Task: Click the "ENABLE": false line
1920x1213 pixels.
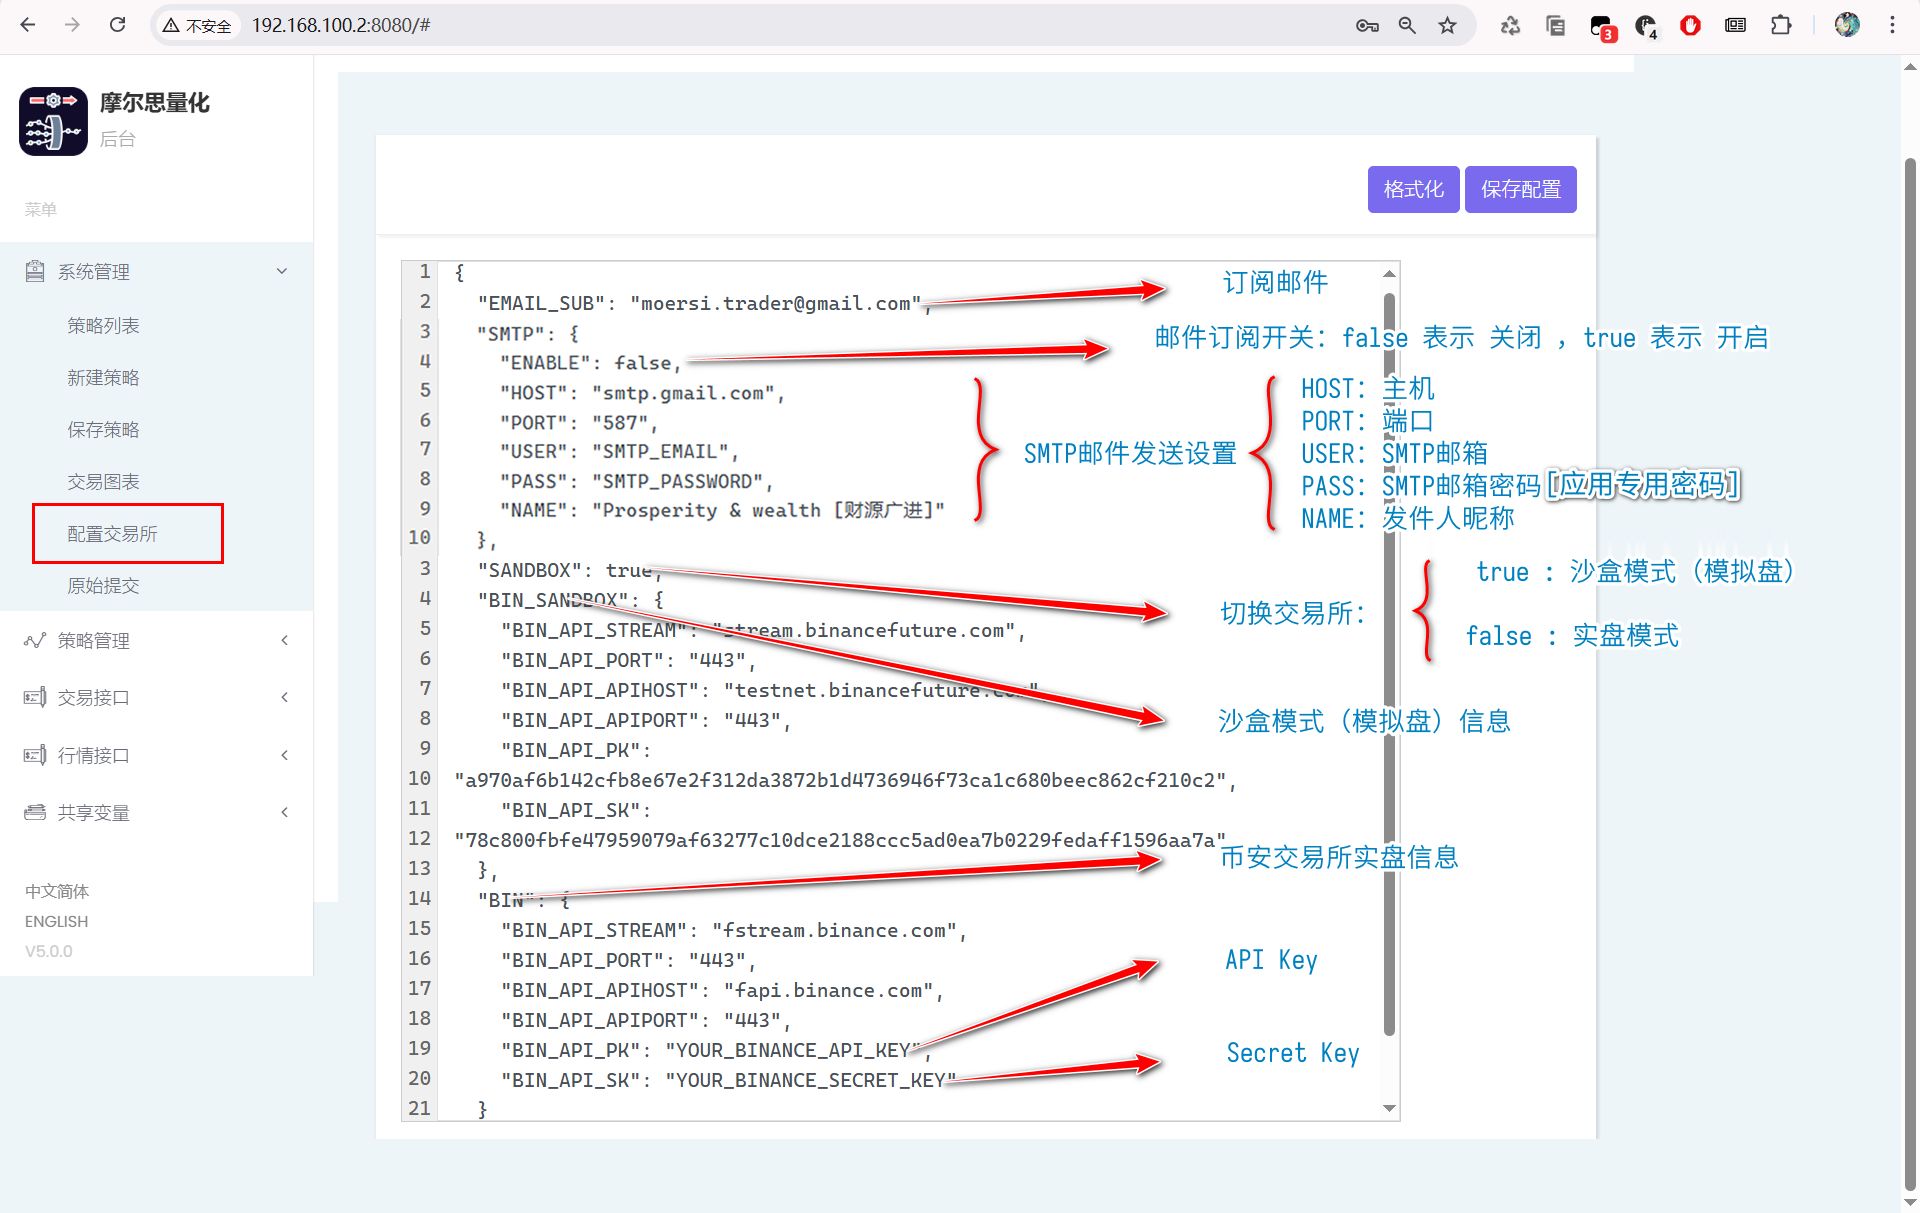Action: pos(590,363)
